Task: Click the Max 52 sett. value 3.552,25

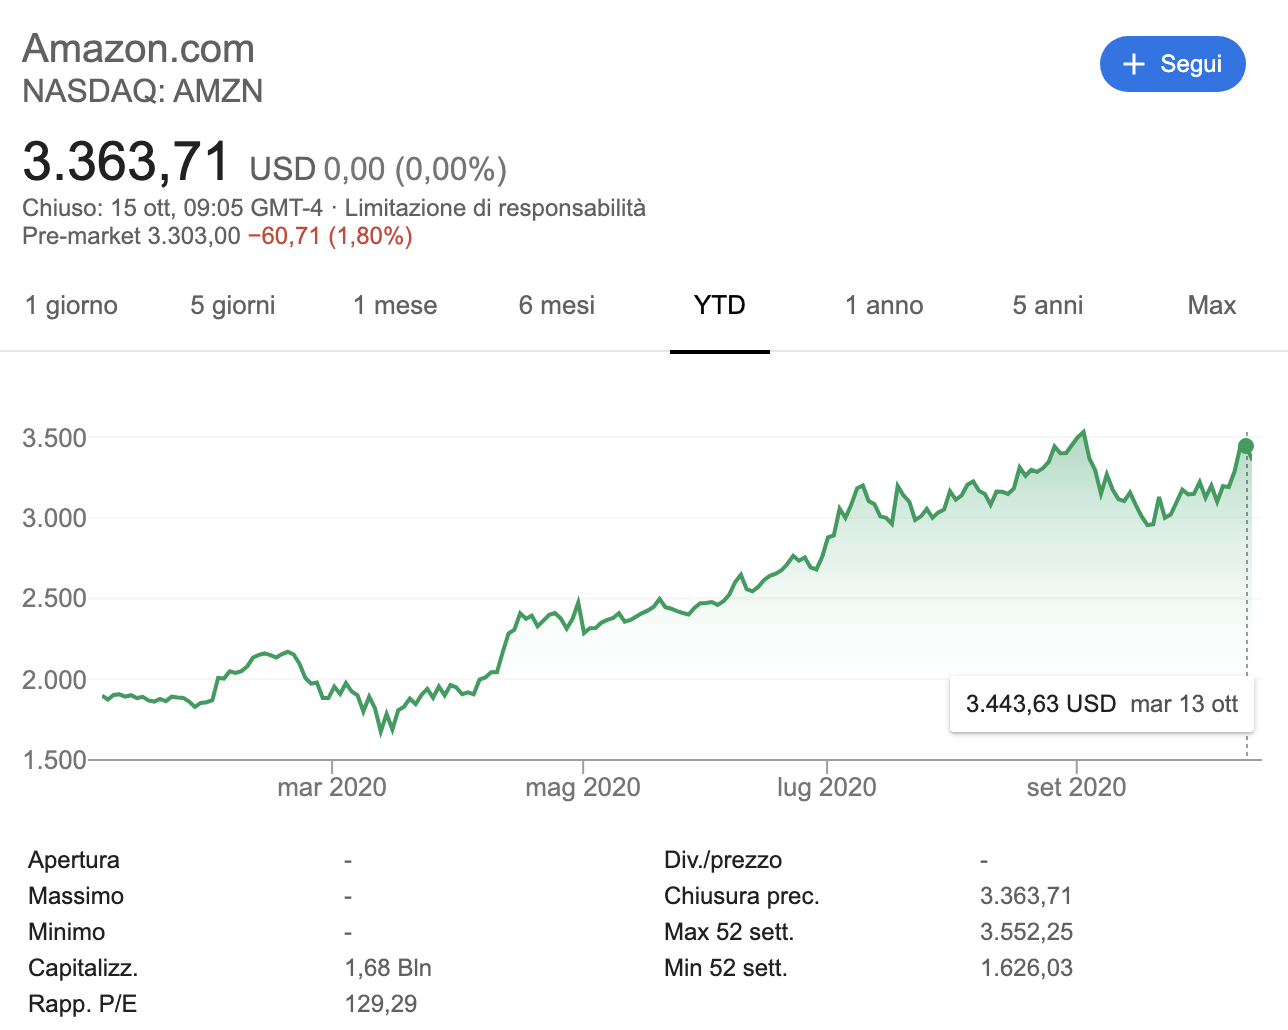Action: [1026, 931]
